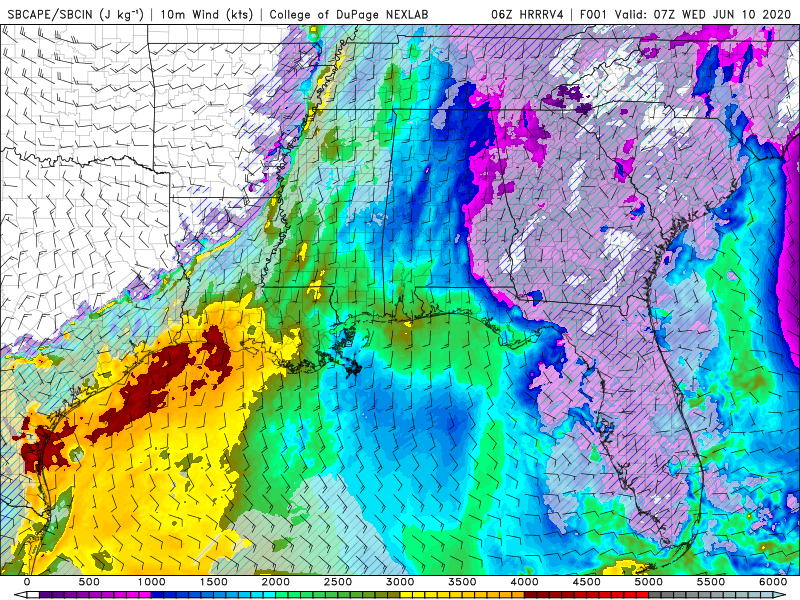
Task: Click the '10m Wind (kts)' header label
Action: (x=207, y=14)
